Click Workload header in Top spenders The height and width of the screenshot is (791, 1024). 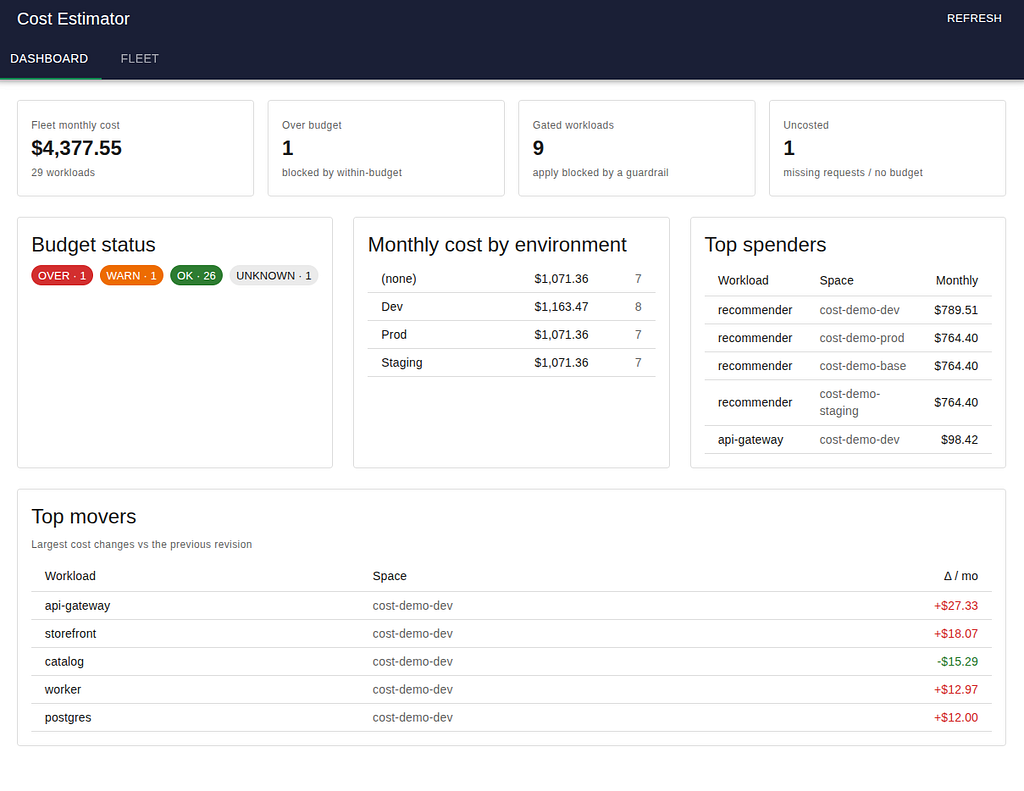click(x=743, y=280)
